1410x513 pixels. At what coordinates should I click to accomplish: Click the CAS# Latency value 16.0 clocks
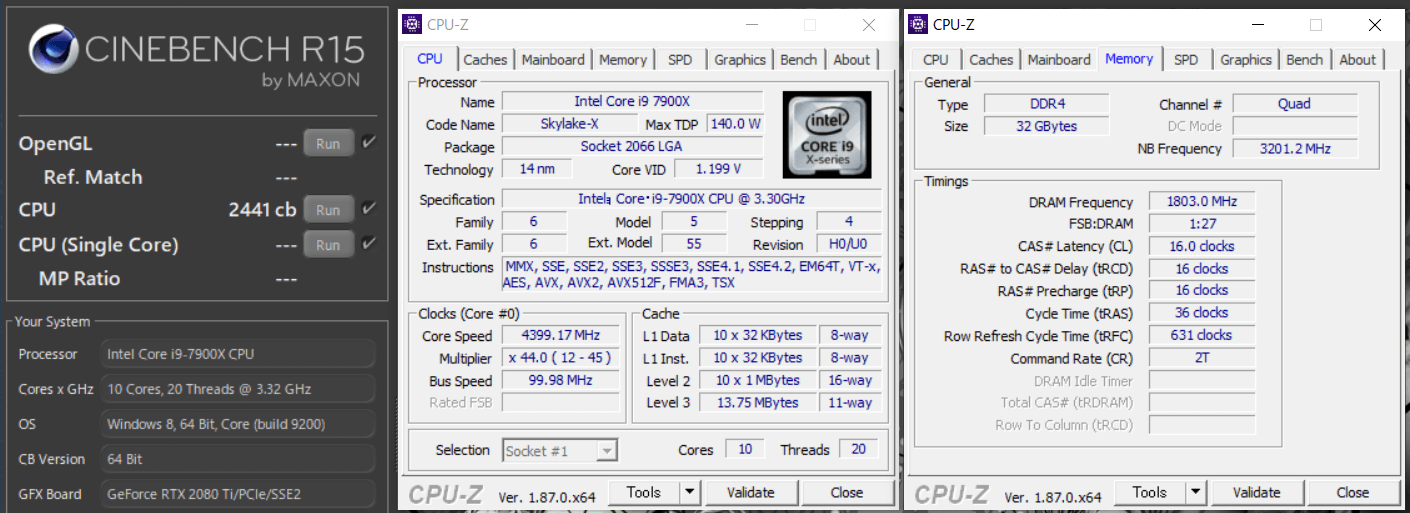(x=1202, y=246)
